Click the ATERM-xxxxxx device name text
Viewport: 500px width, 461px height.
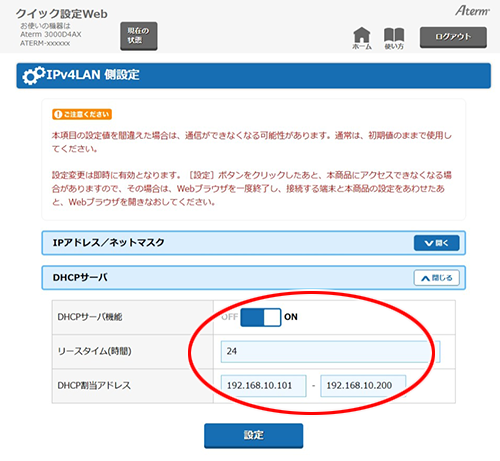pos(45,43)
